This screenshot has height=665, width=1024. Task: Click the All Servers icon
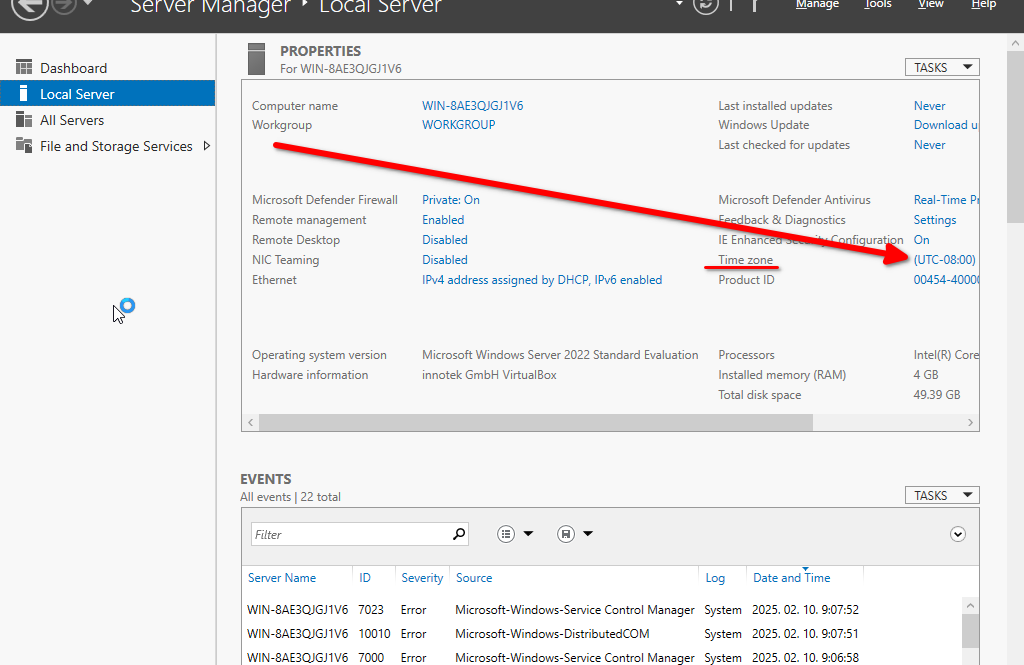coord(24,120)
